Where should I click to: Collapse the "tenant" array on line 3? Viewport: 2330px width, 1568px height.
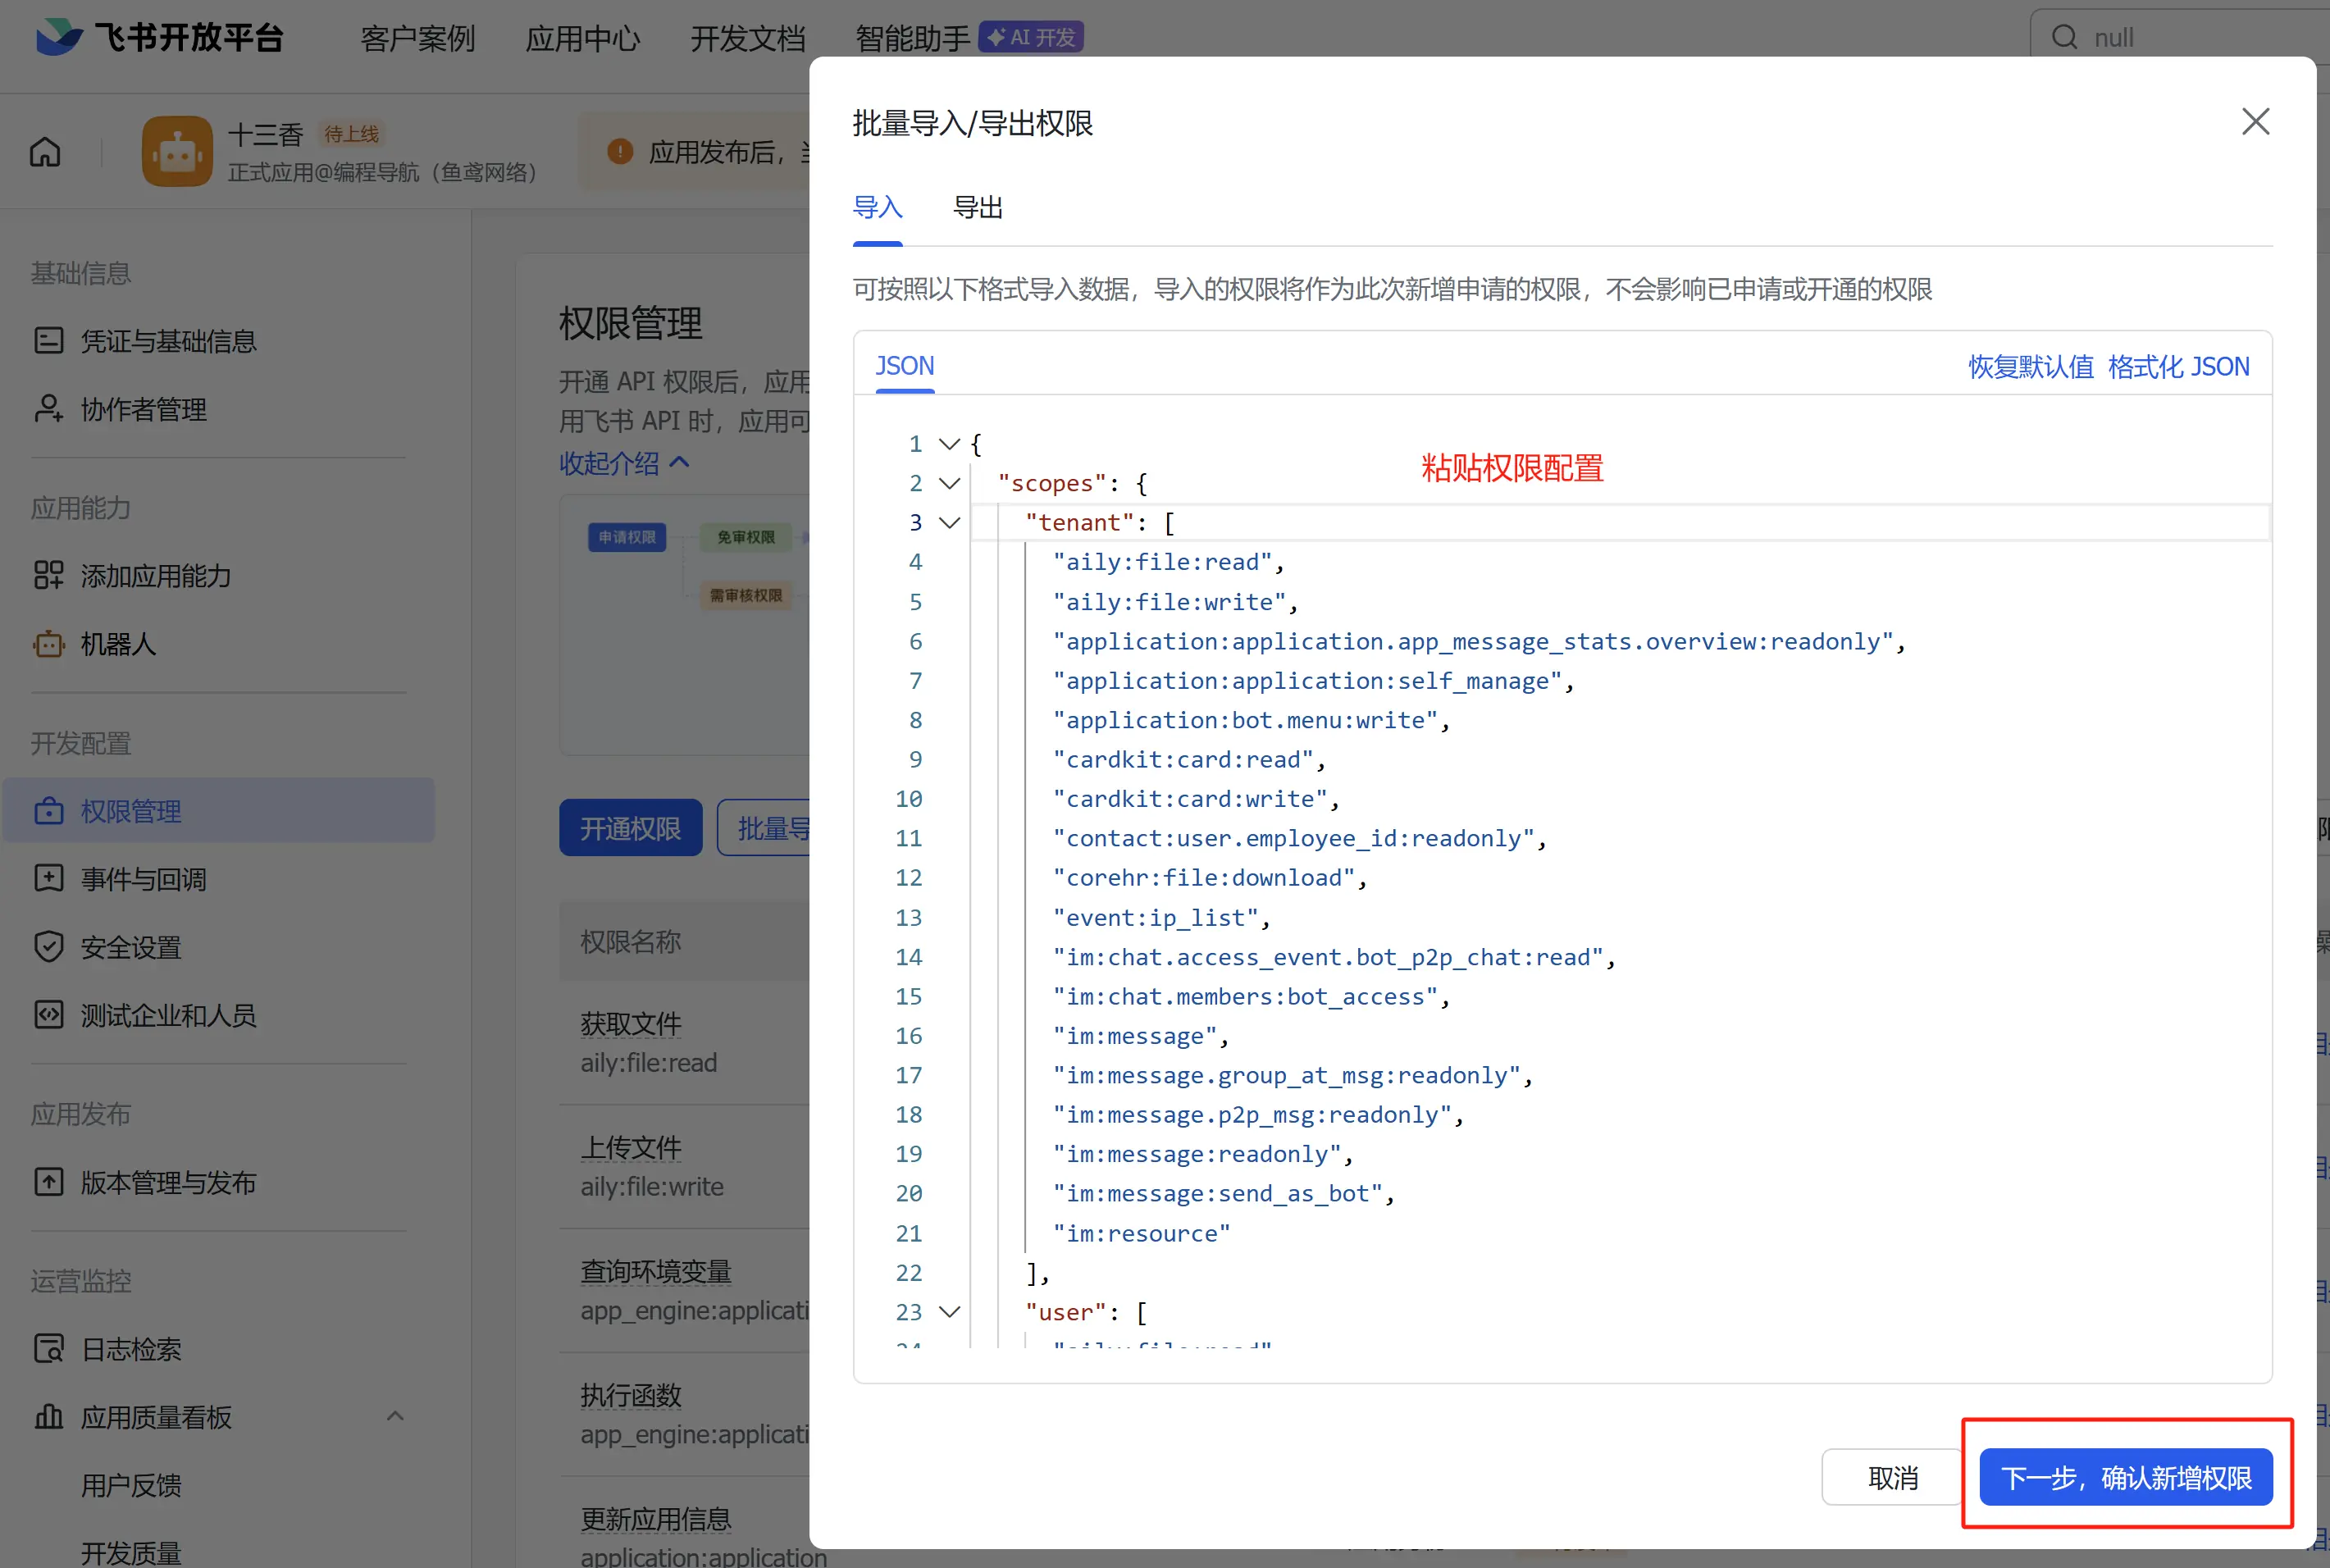click(x=949, y=522)
